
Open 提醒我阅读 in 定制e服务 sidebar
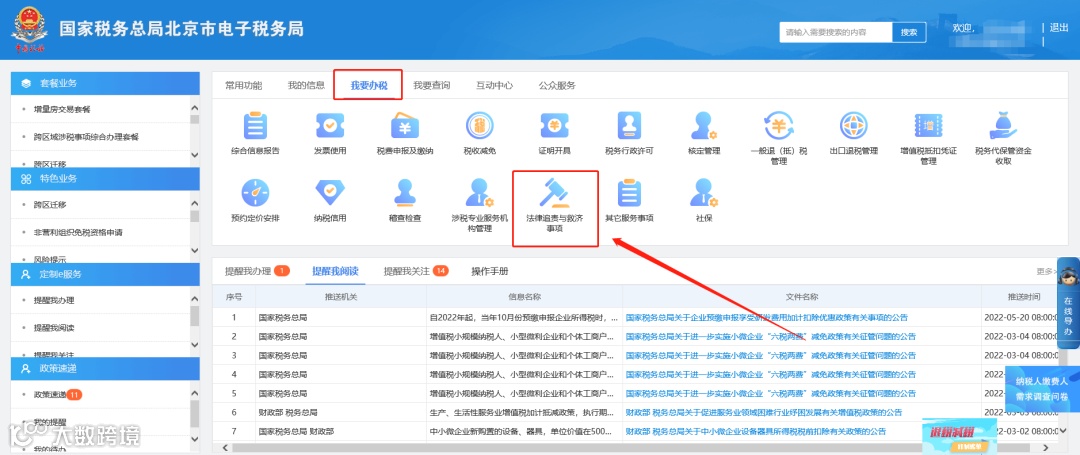pyautogui.click(x=54, y=328)
